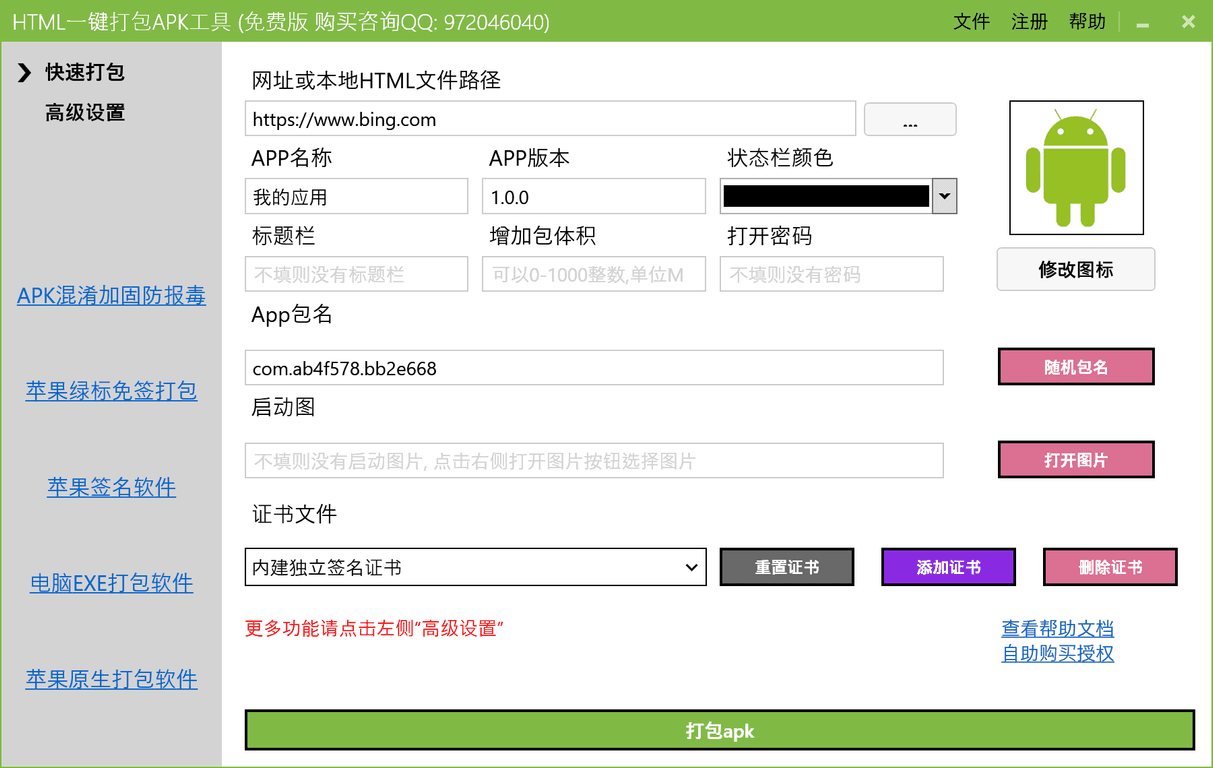Click the "..." file browse button

click(909, 119)
